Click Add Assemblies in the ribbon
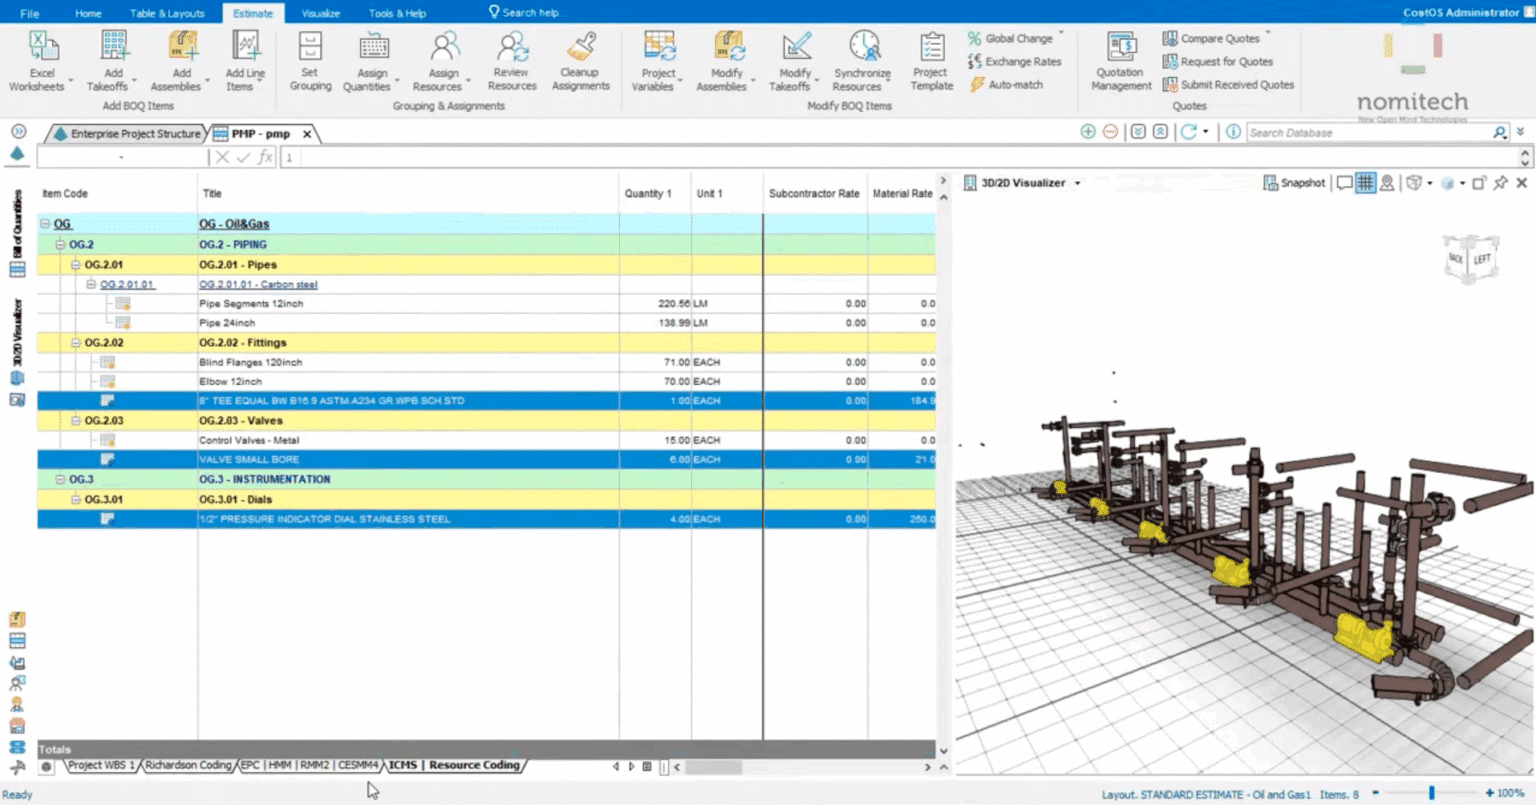 pyautogui.click(x=180, y=61)
